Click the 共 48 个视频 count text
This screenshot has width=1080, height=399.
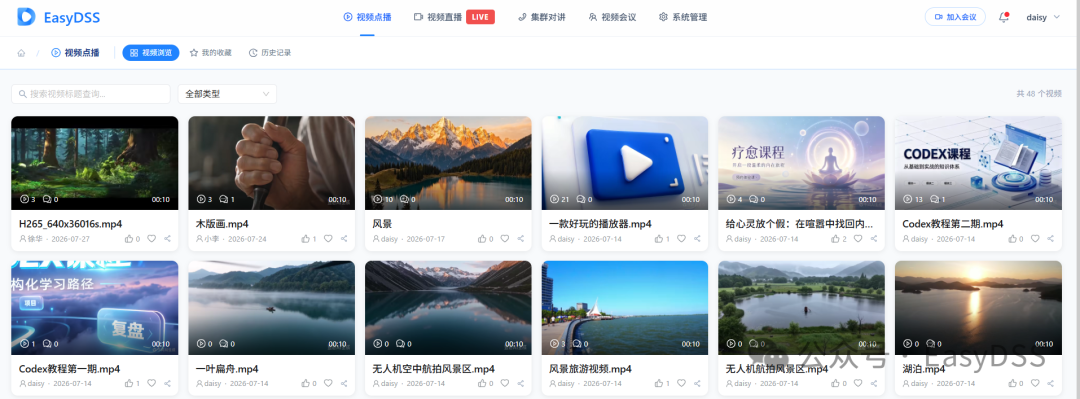click(x=1039, y=94)
